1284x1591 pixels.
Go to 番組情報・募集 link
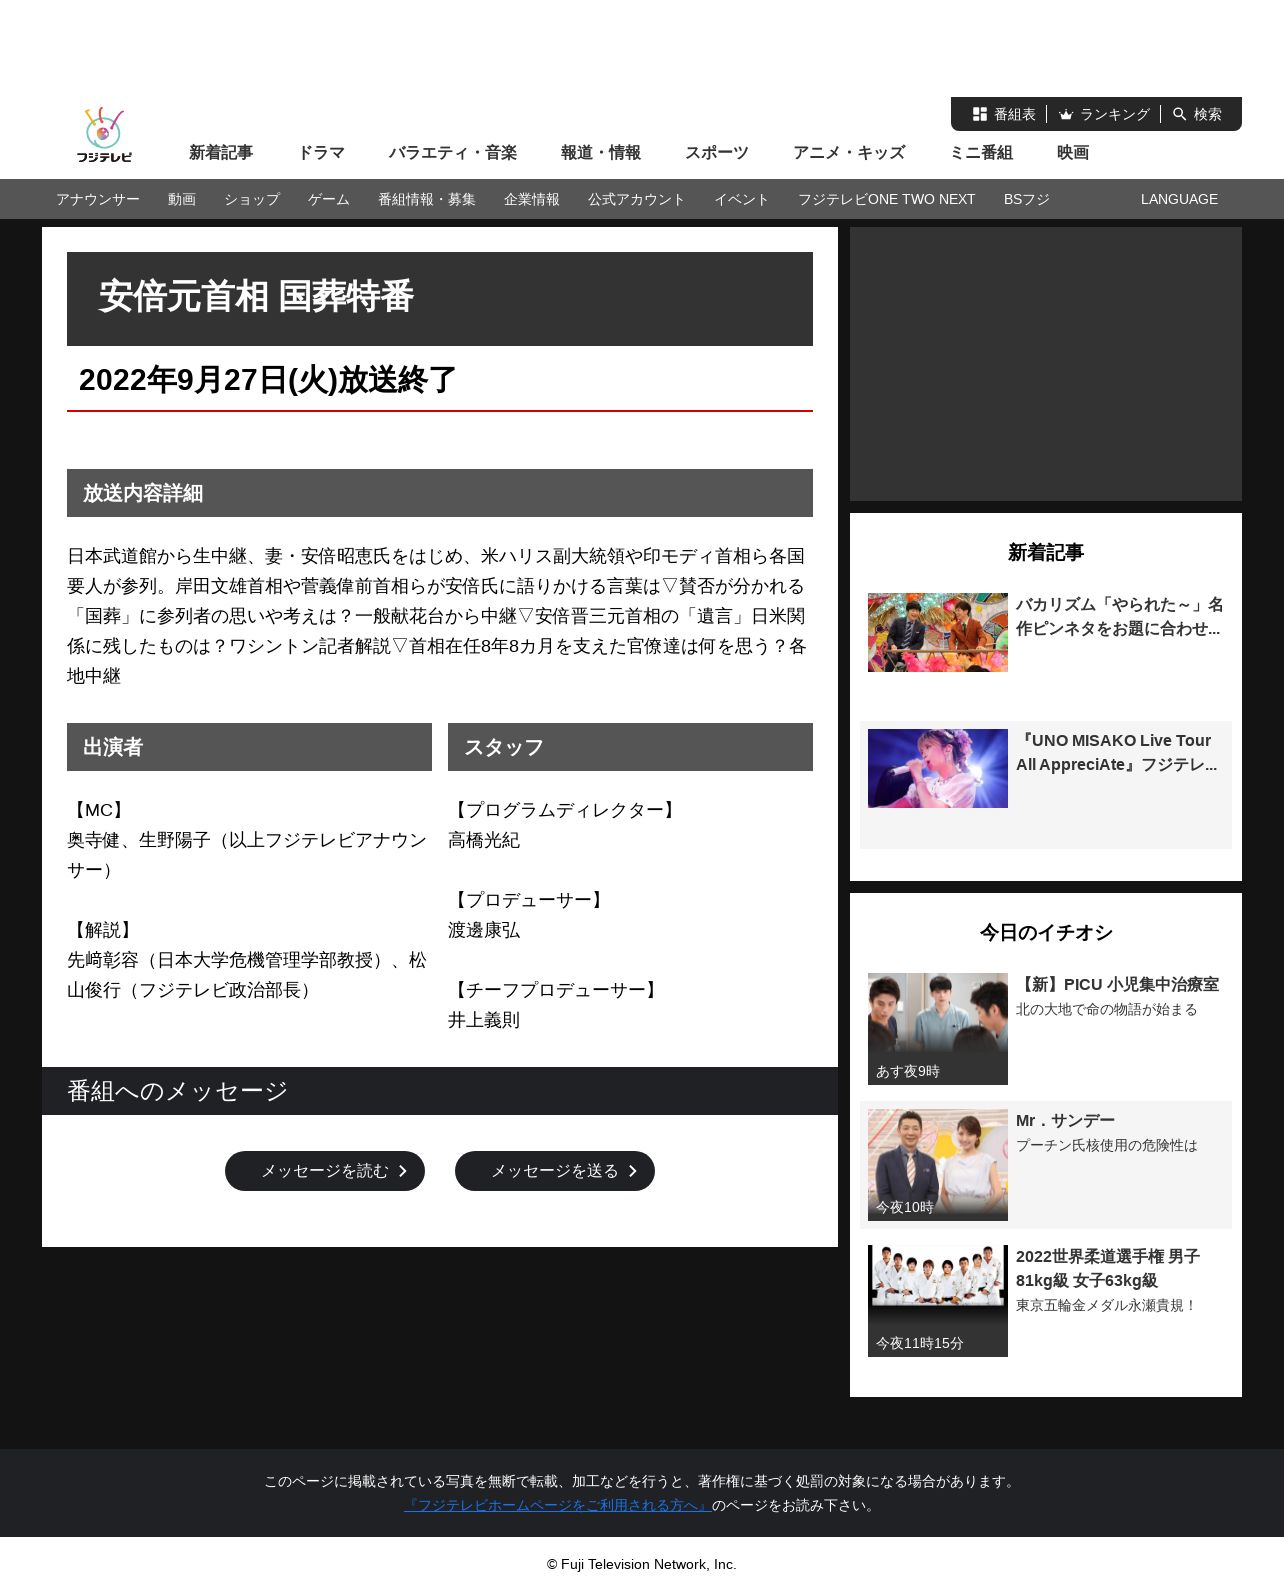point(427,199)
